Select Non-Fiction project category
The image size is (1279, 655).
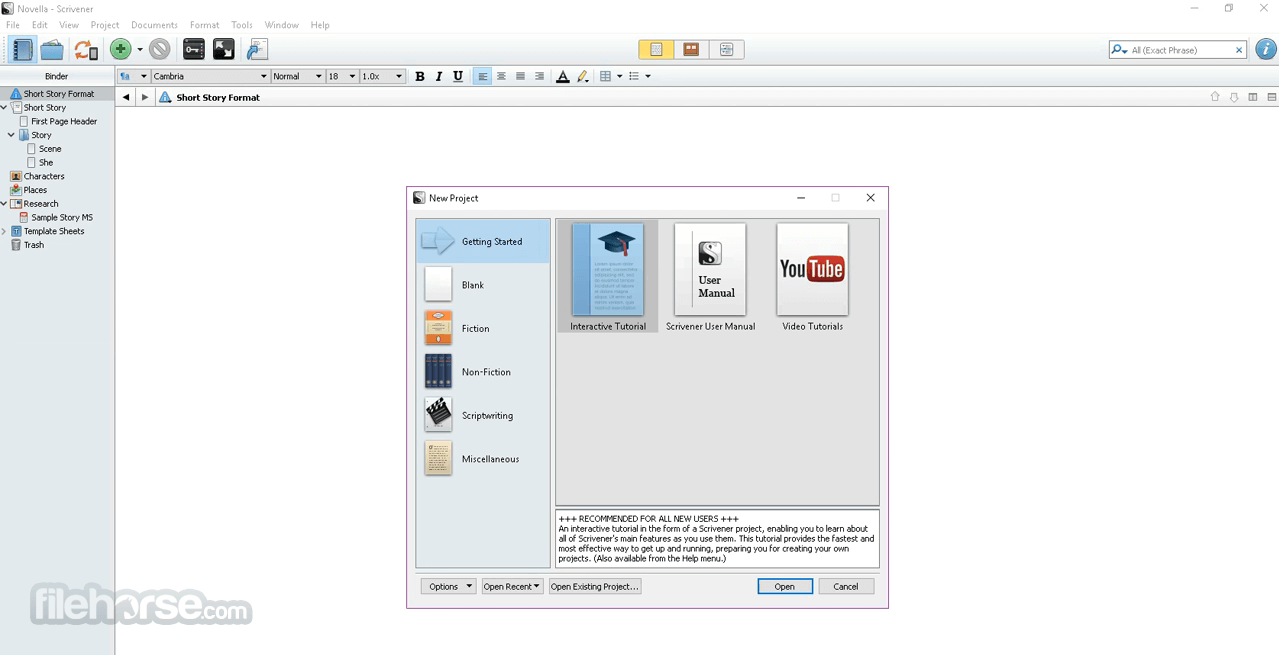[483, 372]
